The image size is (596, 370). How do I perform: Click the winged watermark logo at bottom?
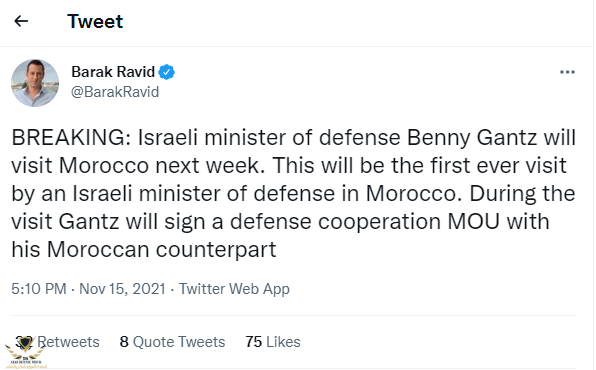(x=25, y=352)
